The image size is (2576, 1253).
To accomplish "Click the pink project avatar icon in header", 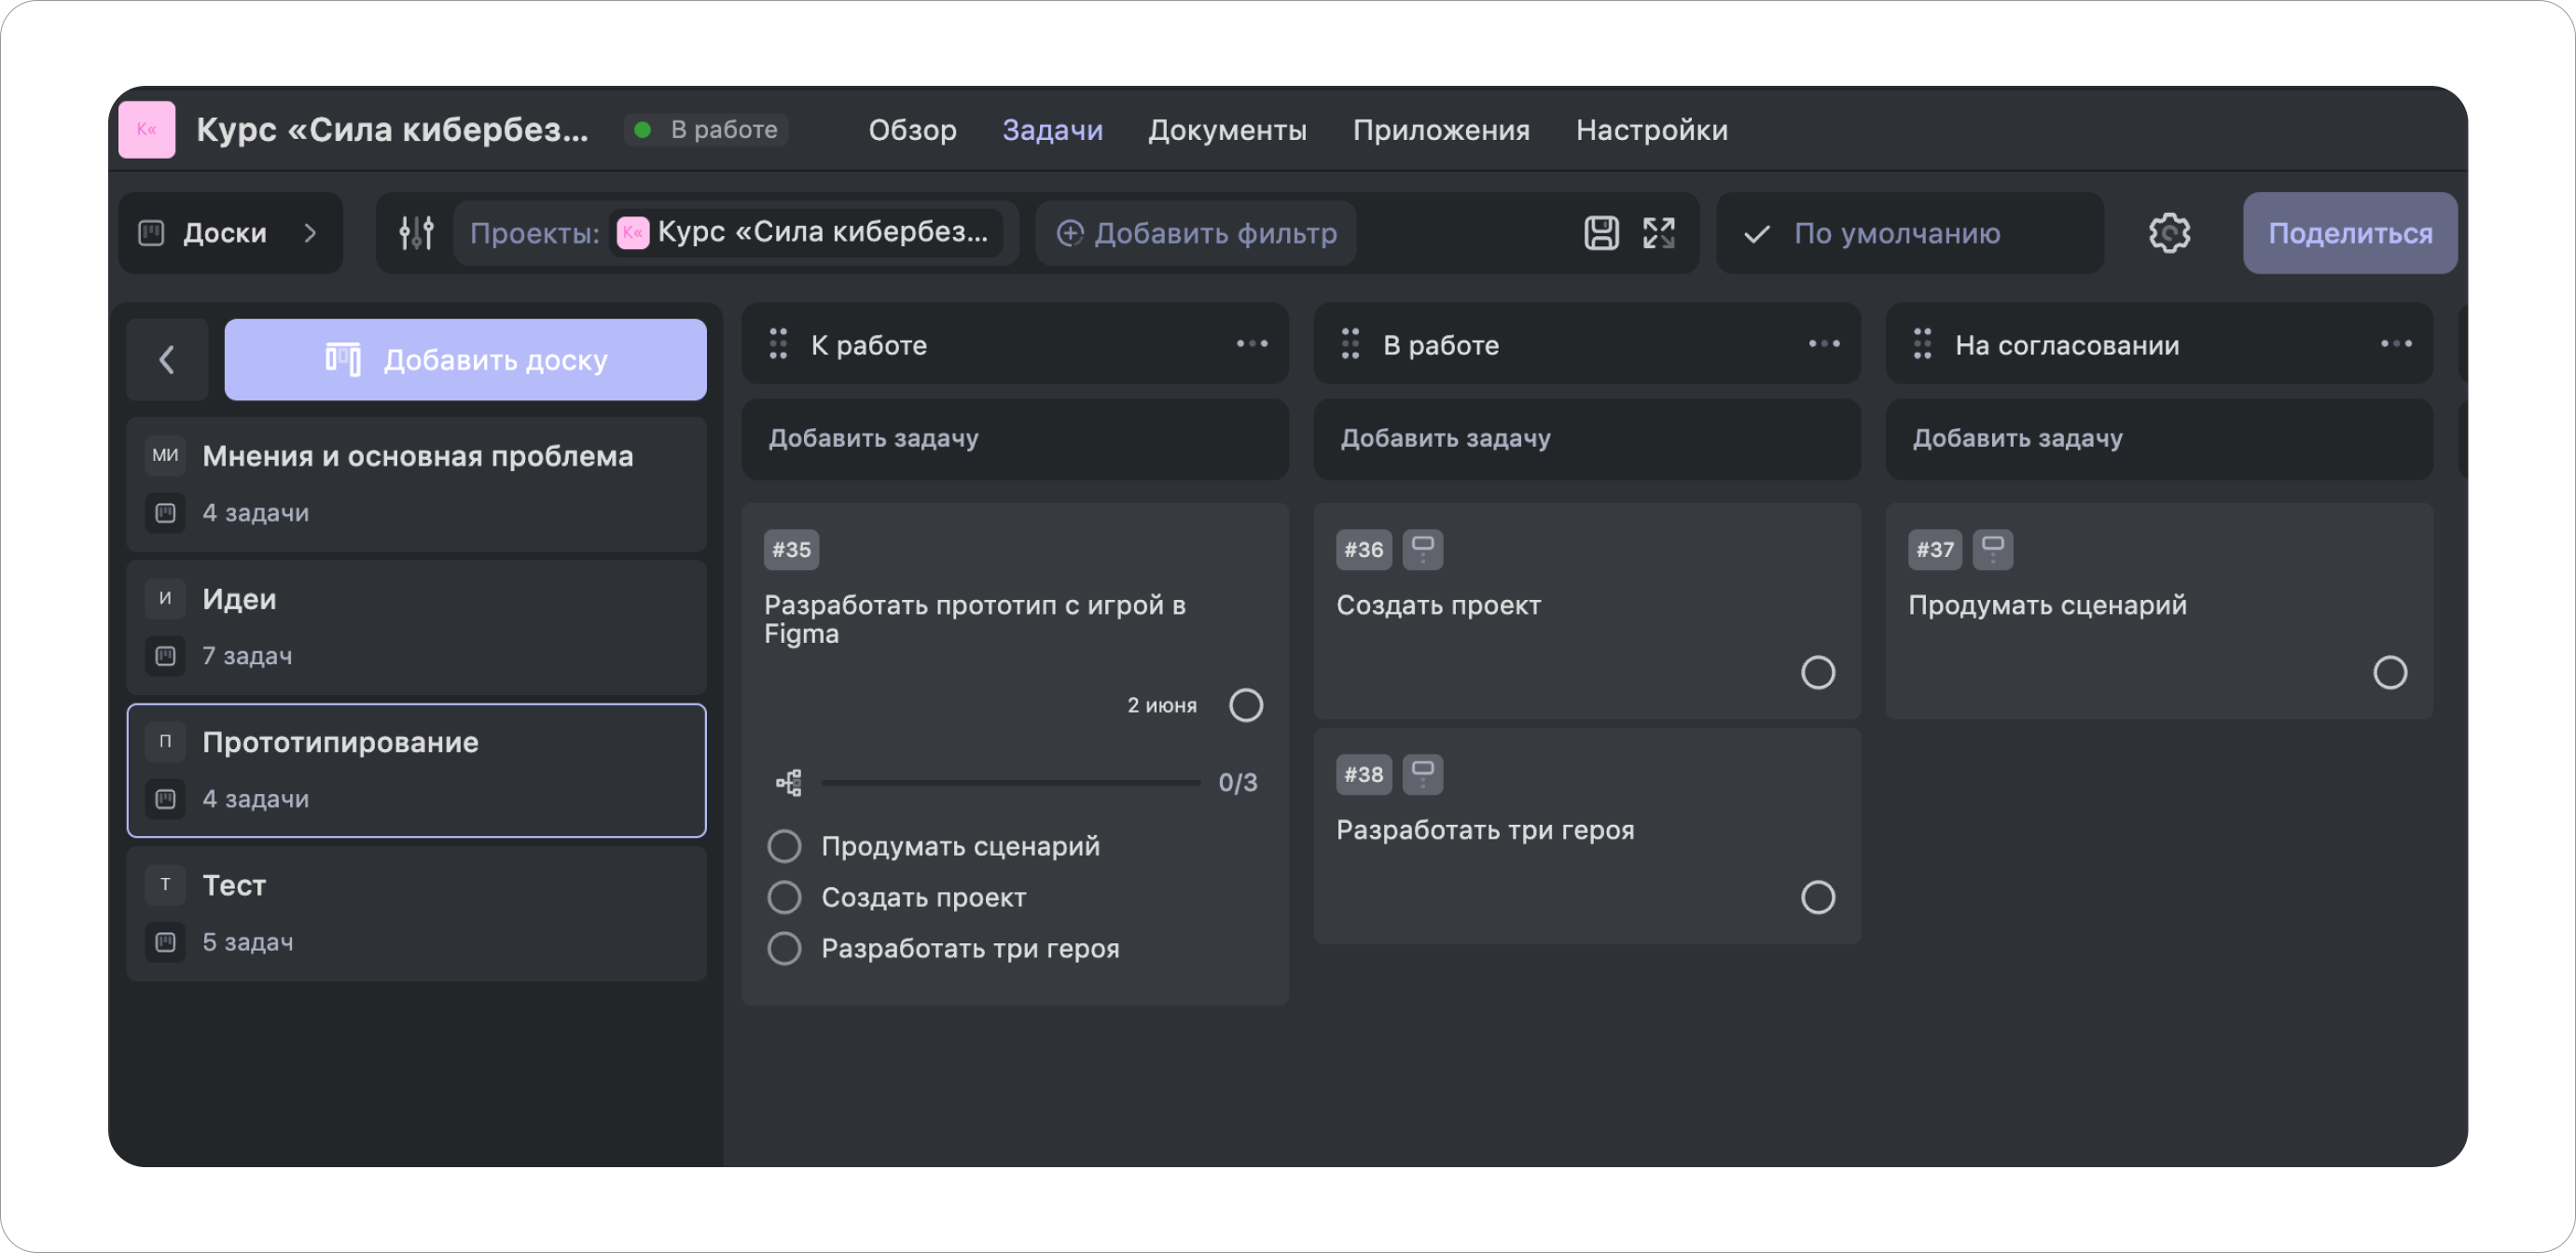I will pos(147,129).
